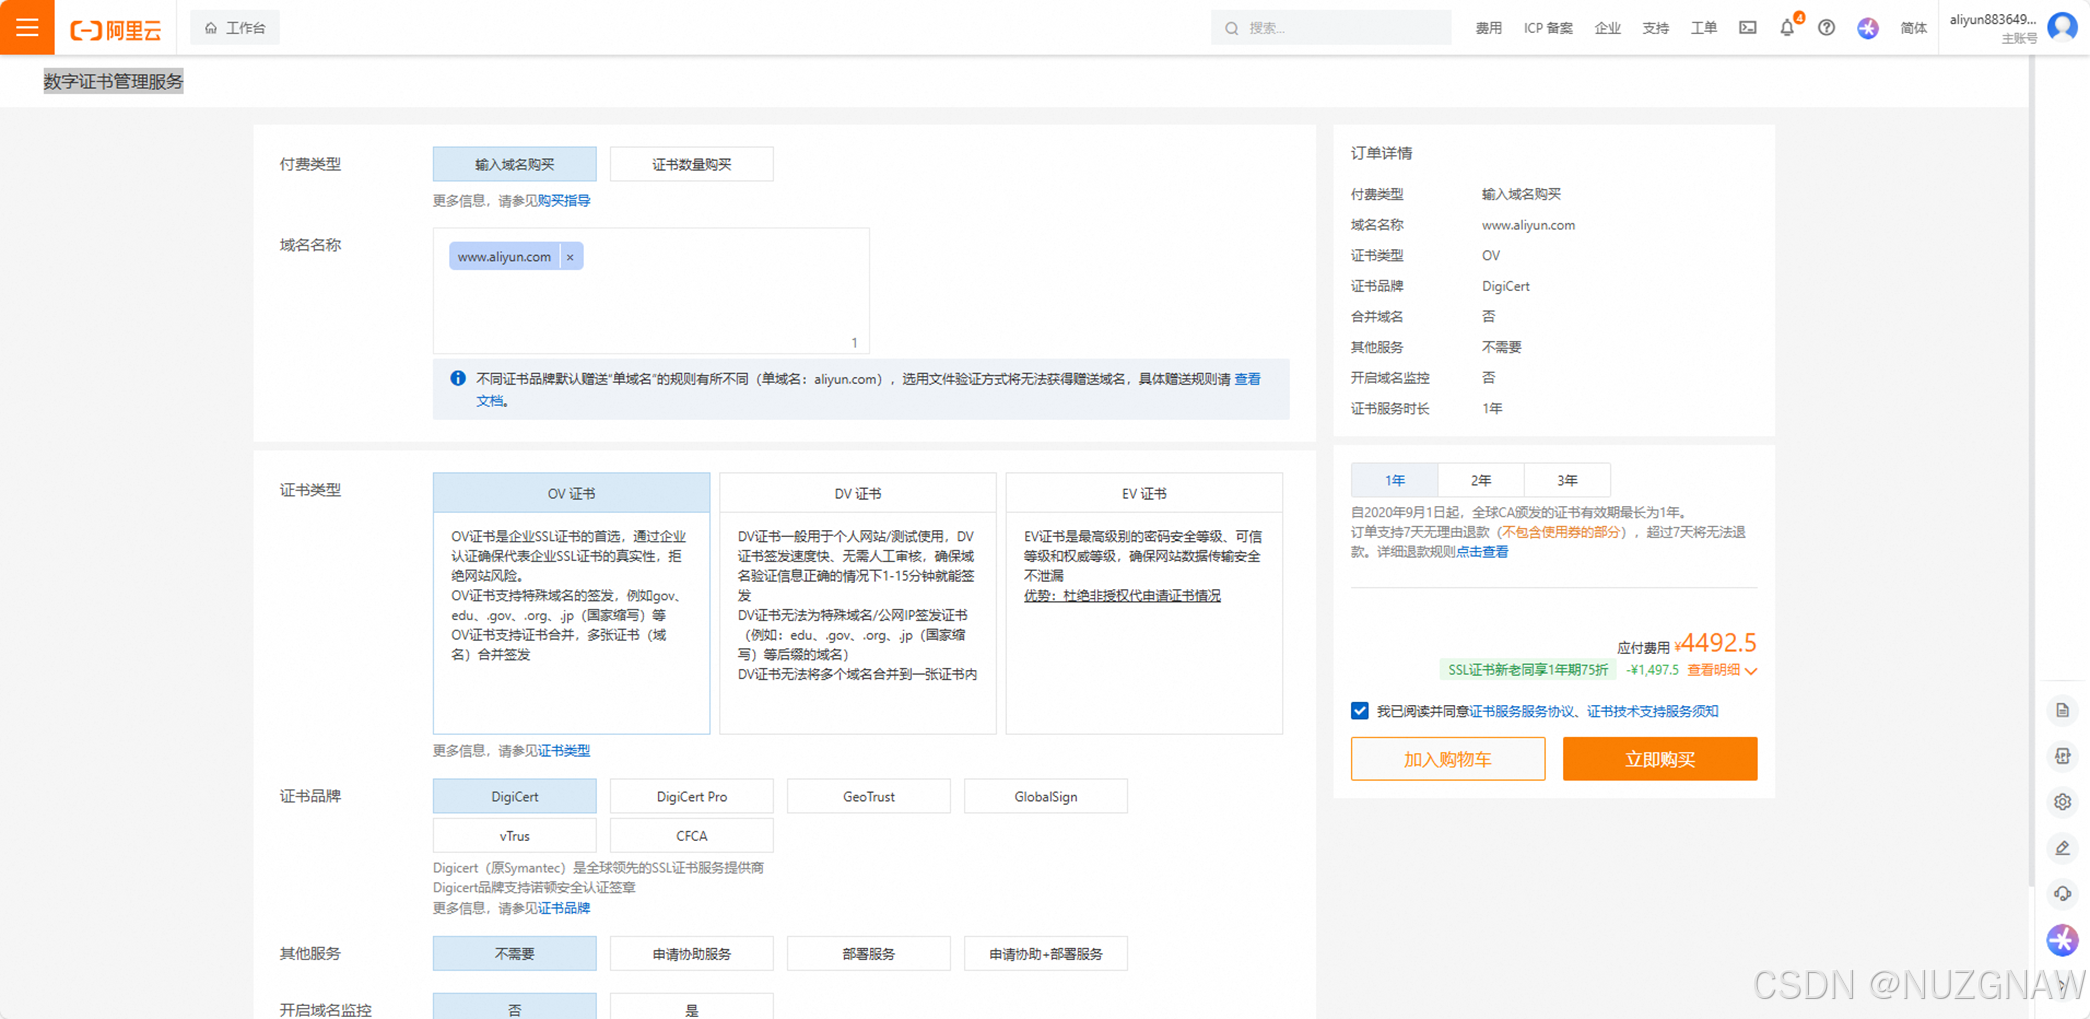The width and height of the screenshot is (2090, 1019).
Task: Select the OV 证书 certificate type
Action: click(x=571, y=493)
